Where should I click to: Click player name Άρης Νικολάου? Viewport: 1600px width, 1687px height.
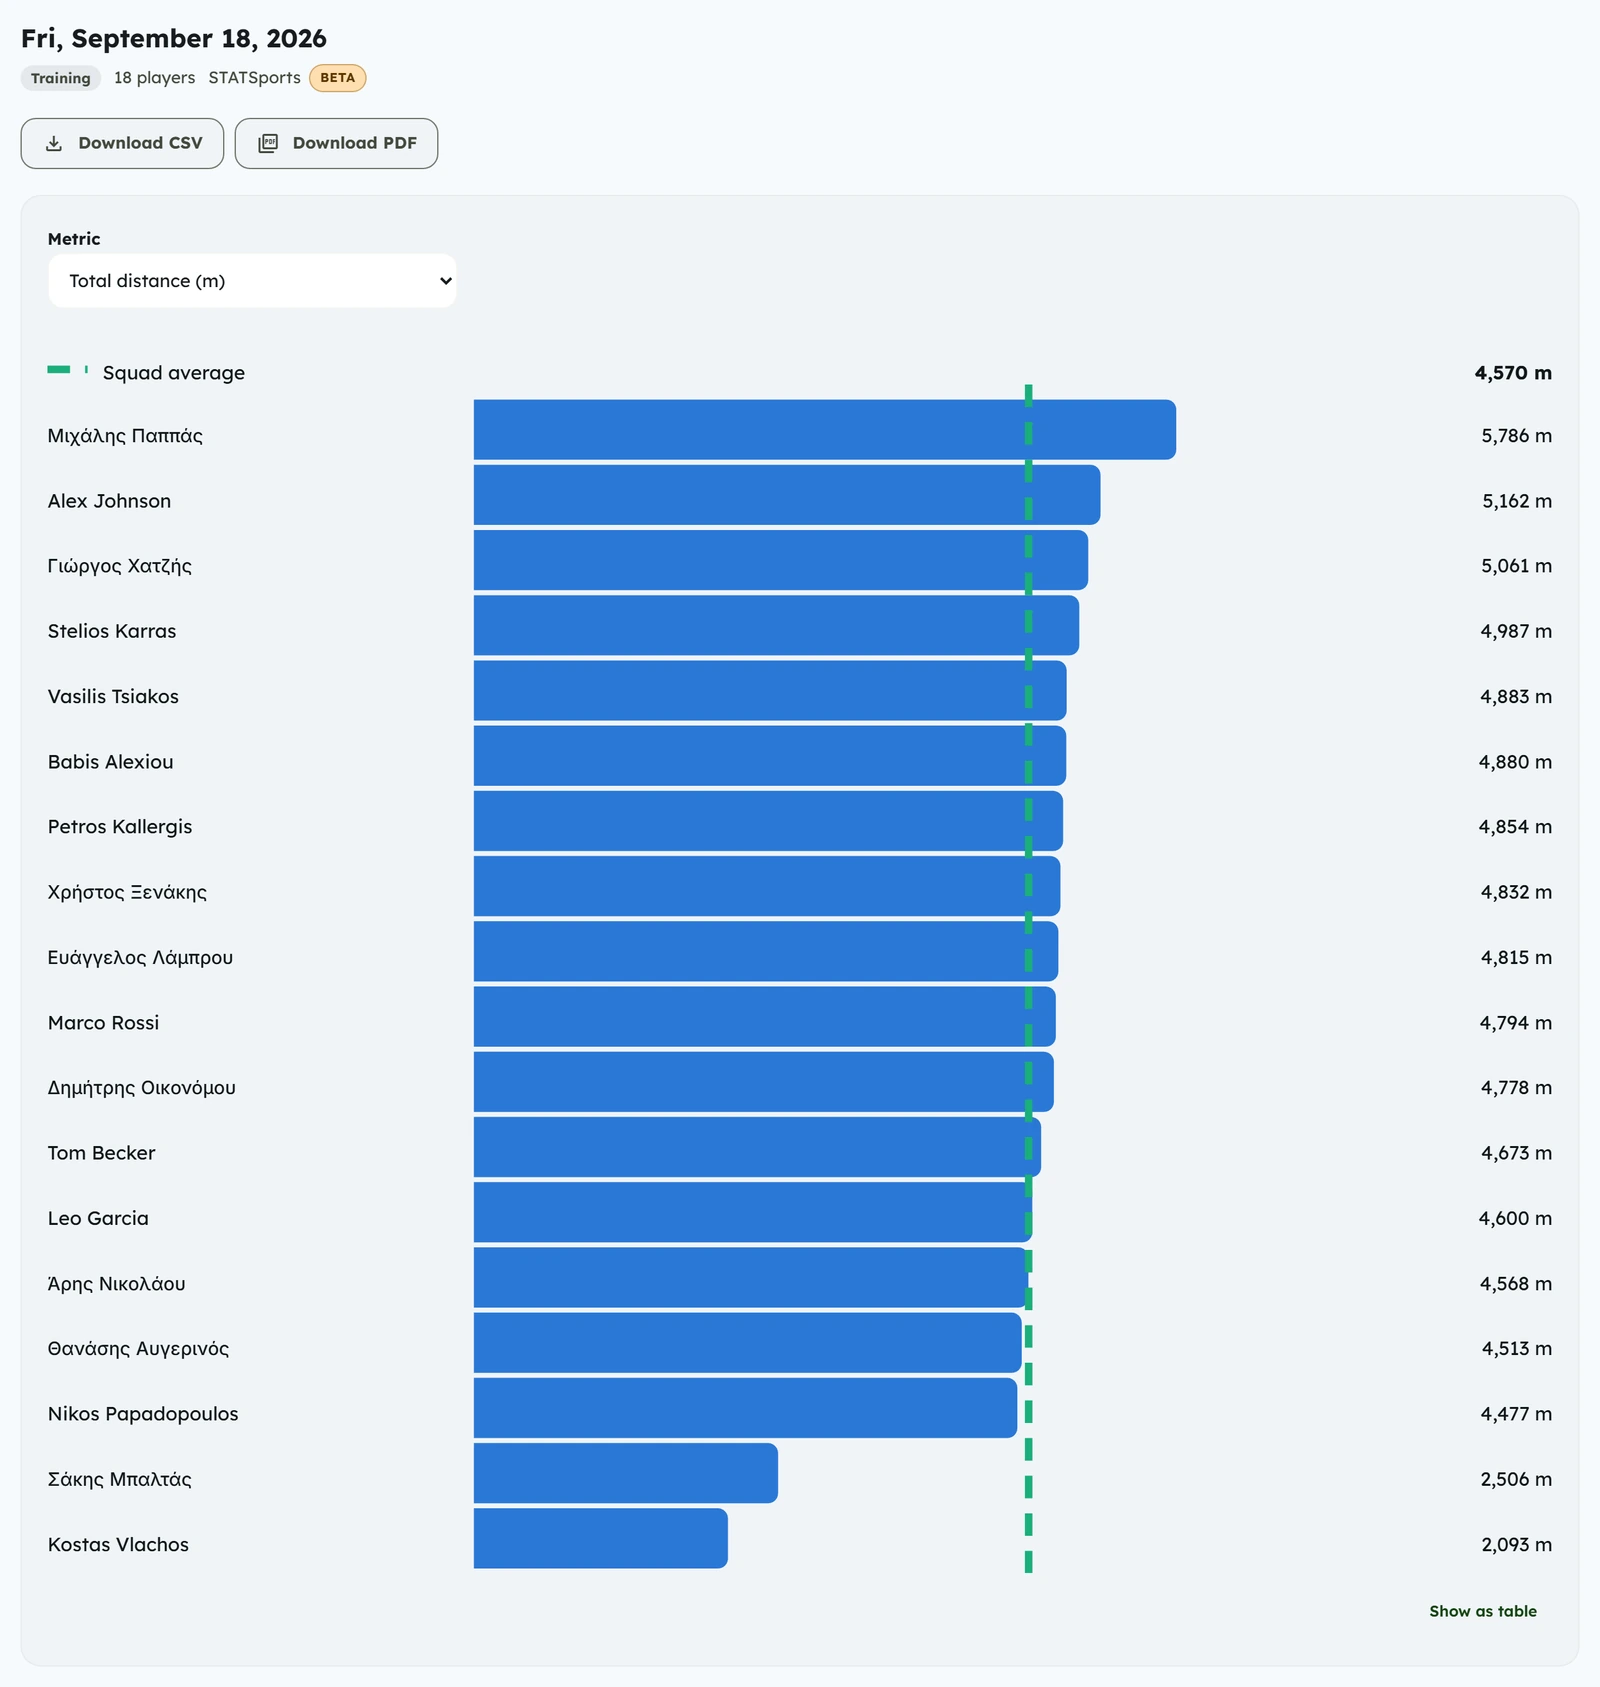click(116, 1283)
